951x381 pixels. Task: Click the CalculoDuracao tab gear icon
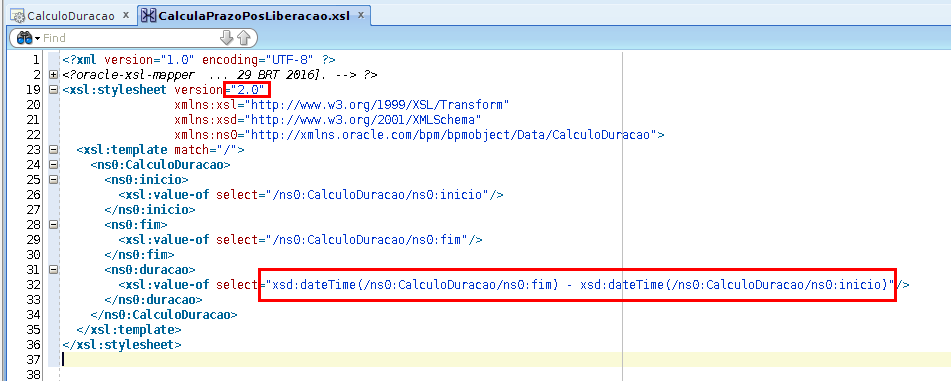click(x=18, y=16)
